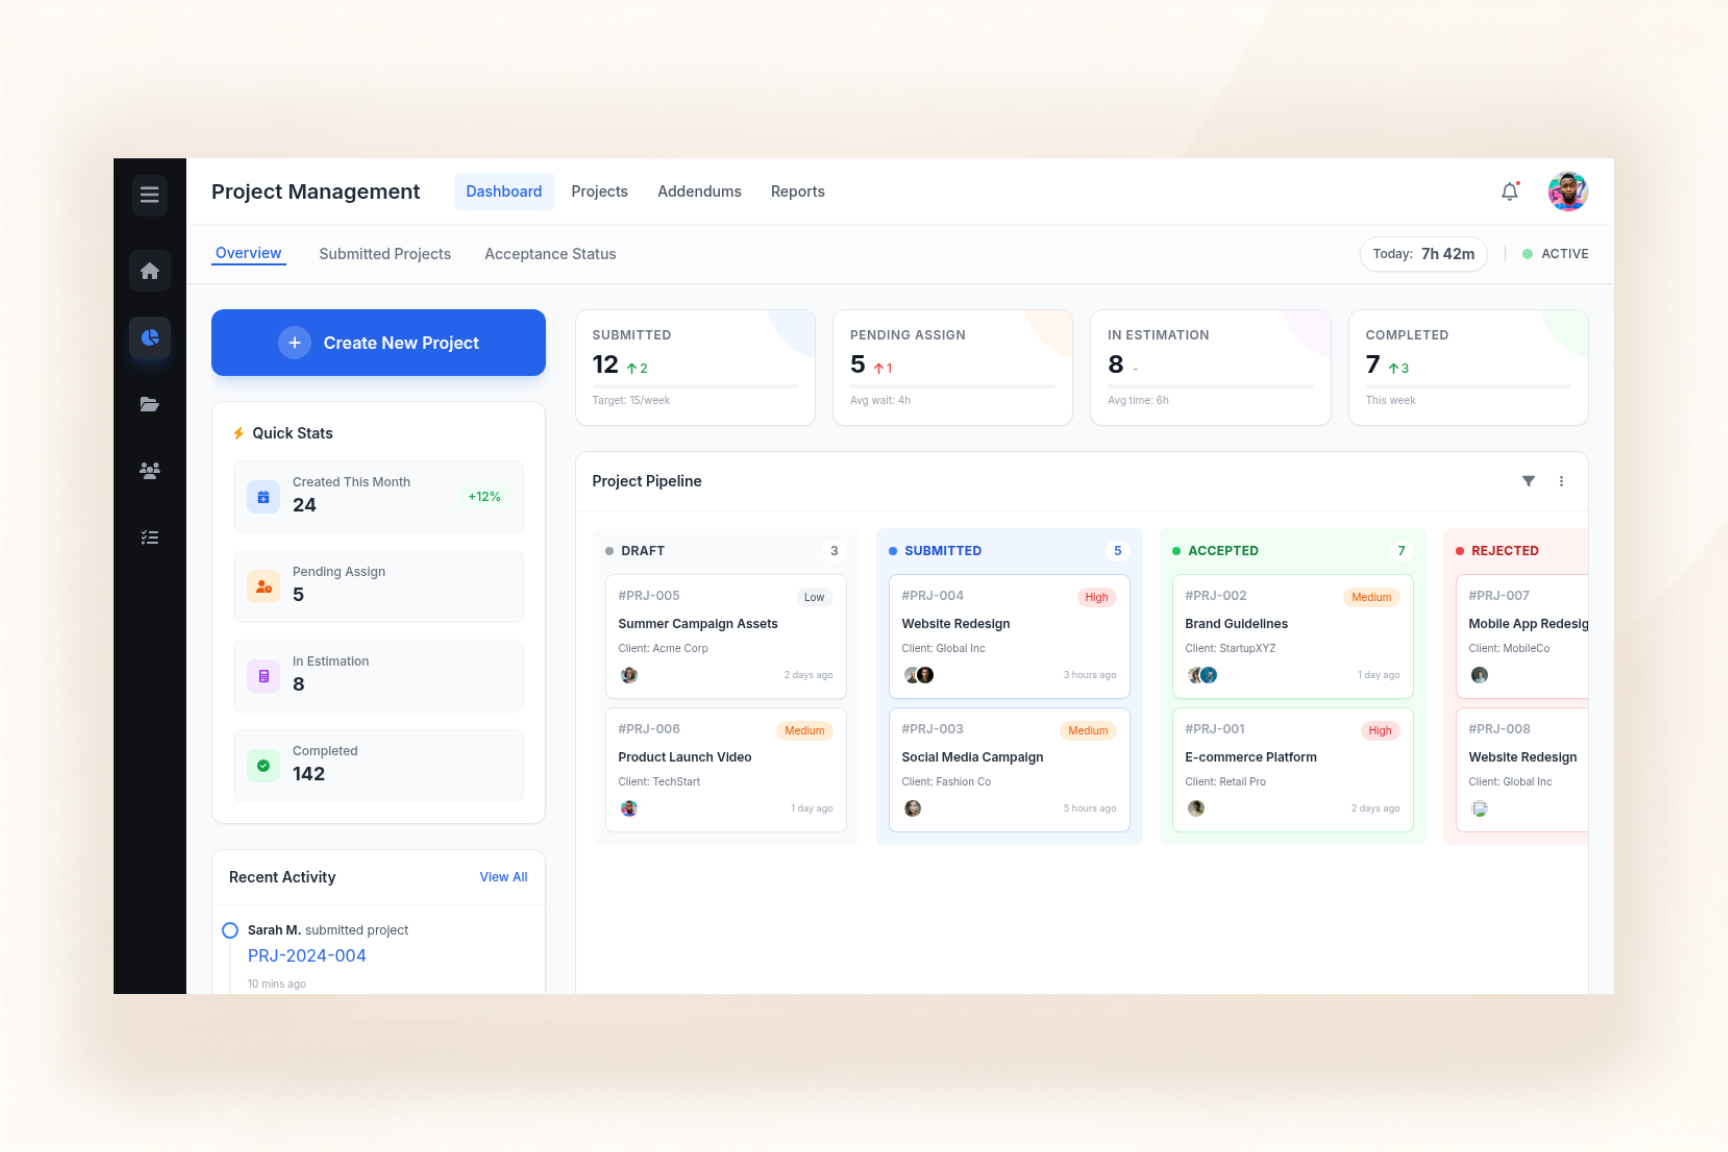
Task: Click the Draft column count badge 3
Action: point(834,551)
